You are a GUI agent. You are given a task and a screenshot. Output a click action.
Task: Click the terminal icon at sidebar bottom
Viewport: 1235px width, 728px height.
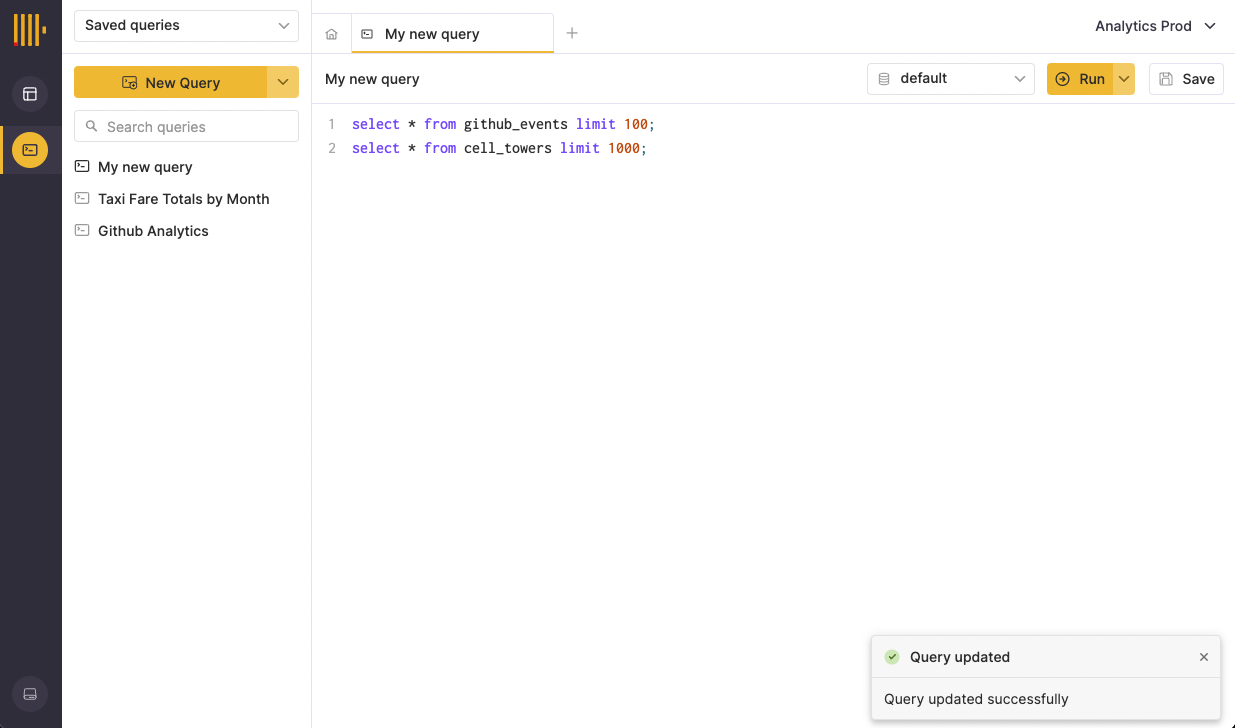tap(29, 694)
